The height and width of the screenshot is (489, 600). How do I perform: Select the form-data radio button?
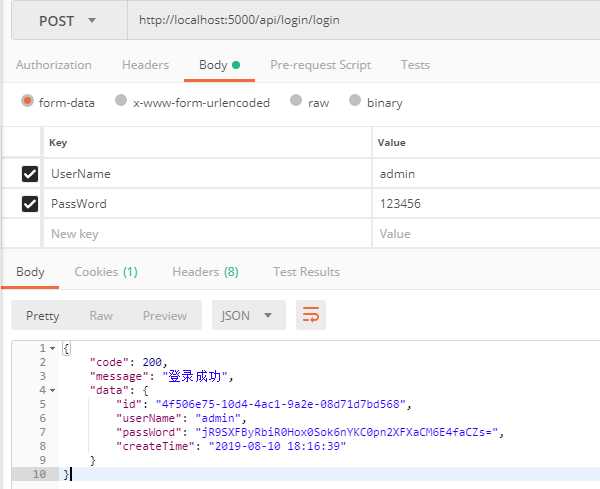28,101
